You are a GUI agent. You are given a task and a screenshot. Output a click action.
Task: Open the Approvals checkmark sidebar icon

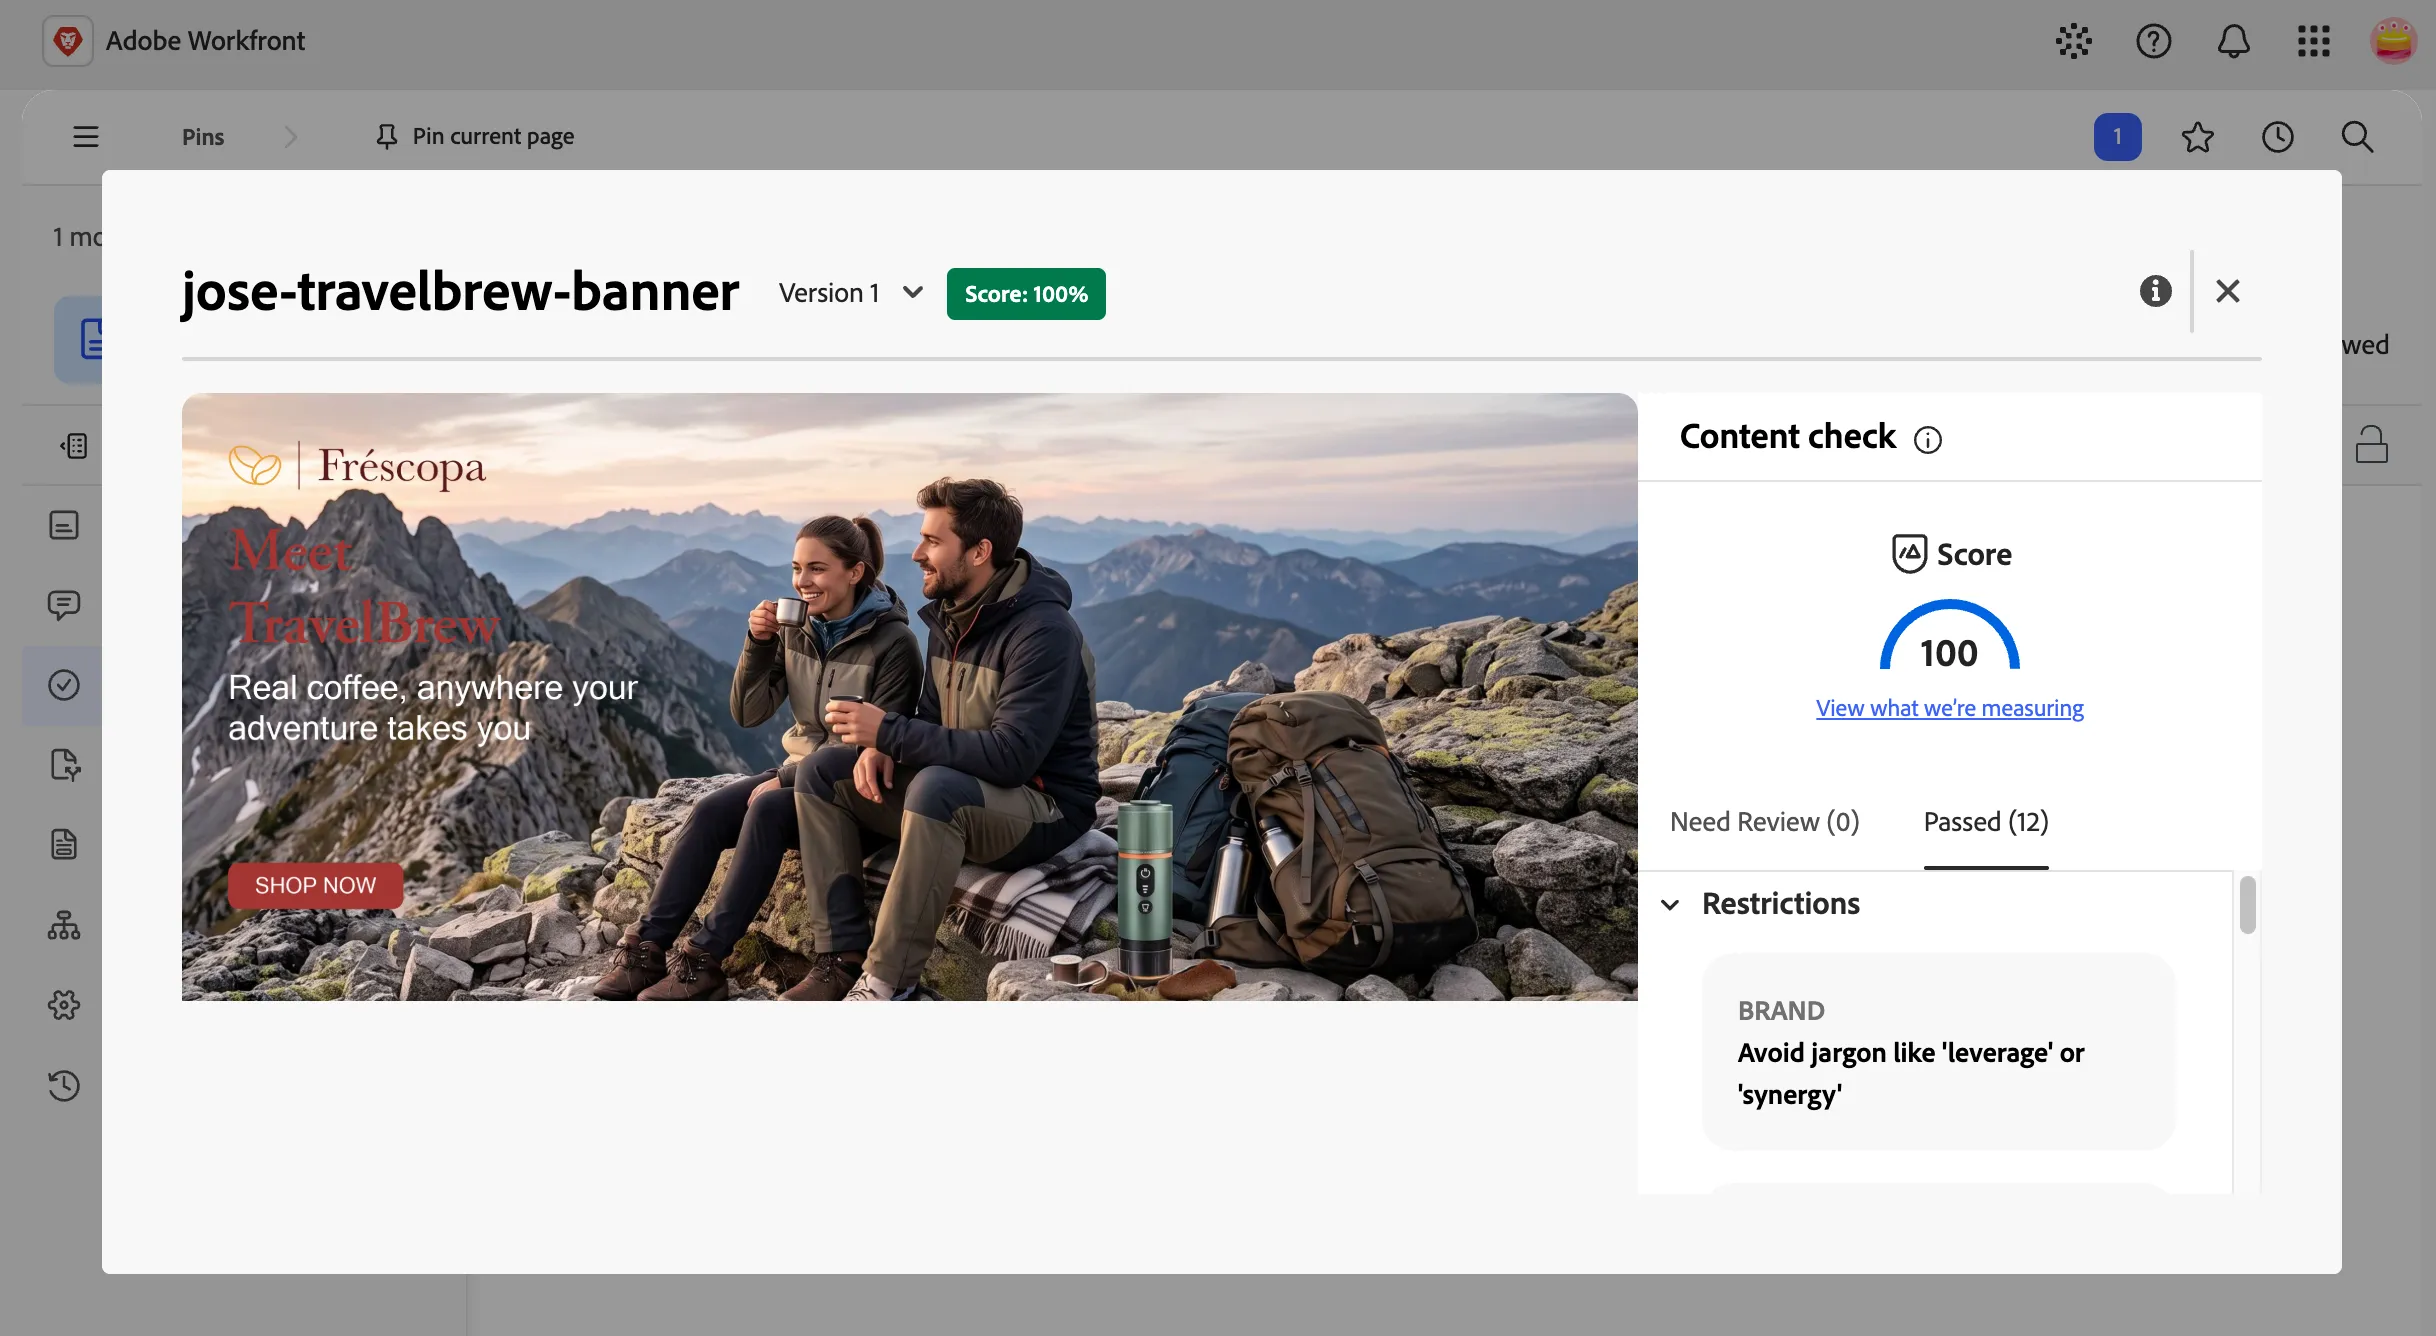tap(64, 685)
